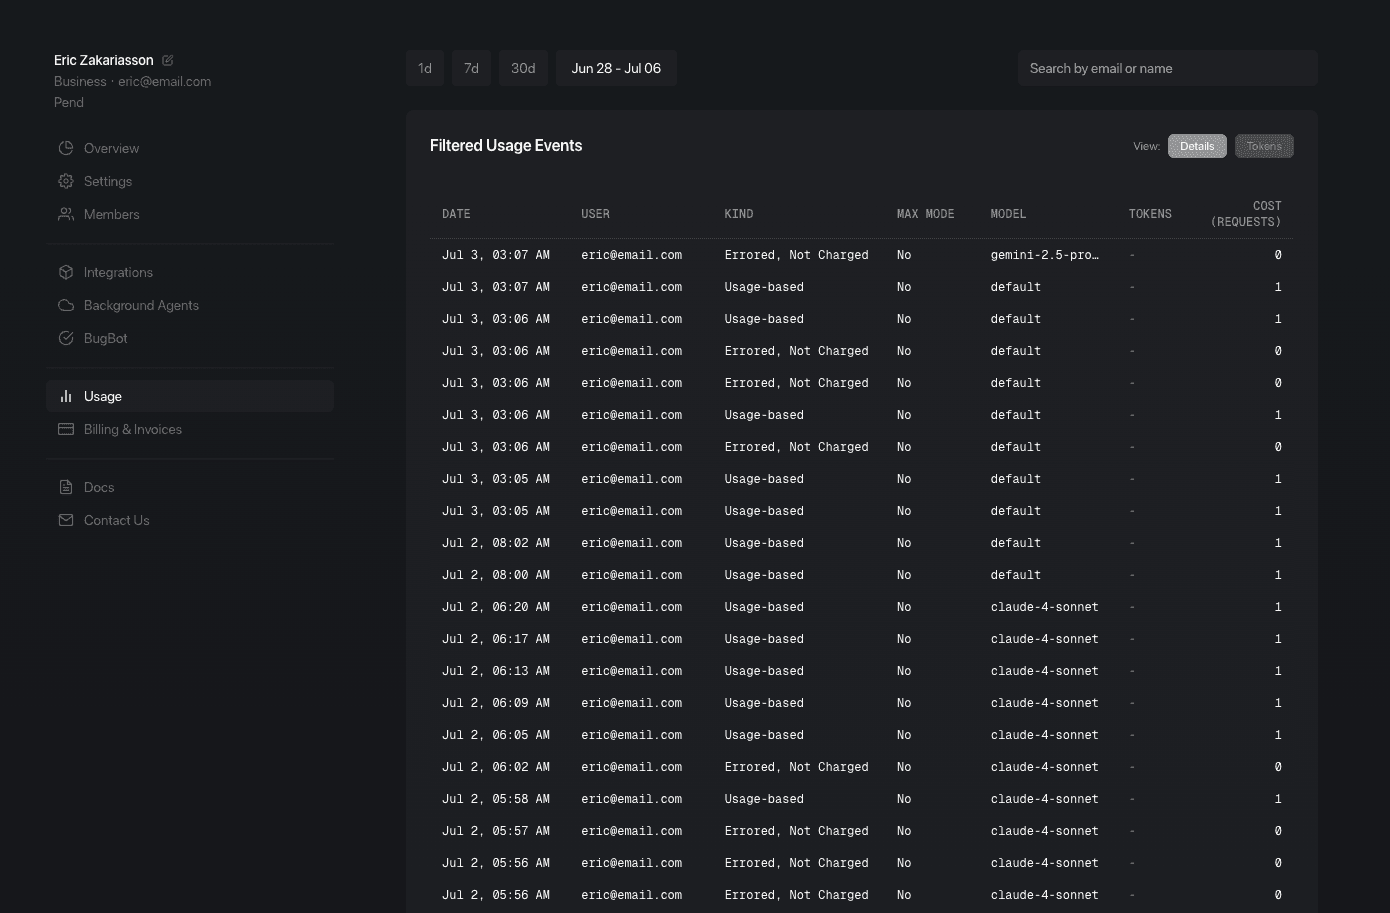Click the search by email or name field
The width and height of the screenshot is (1390, 913).
point(1167,68)
